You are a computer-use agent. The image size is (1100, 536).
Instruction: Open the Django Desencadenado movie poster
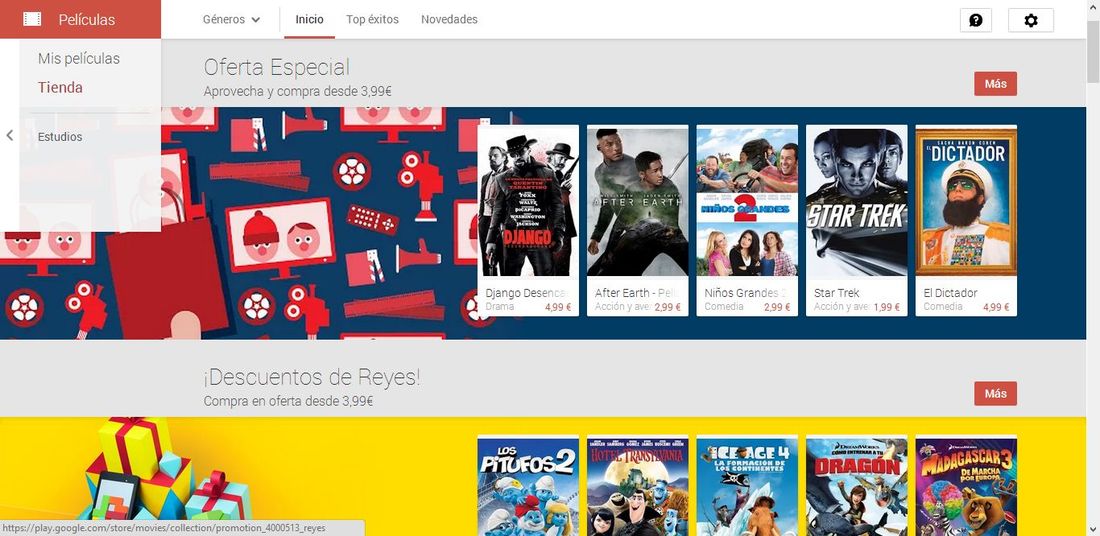(x=528, y=202)
